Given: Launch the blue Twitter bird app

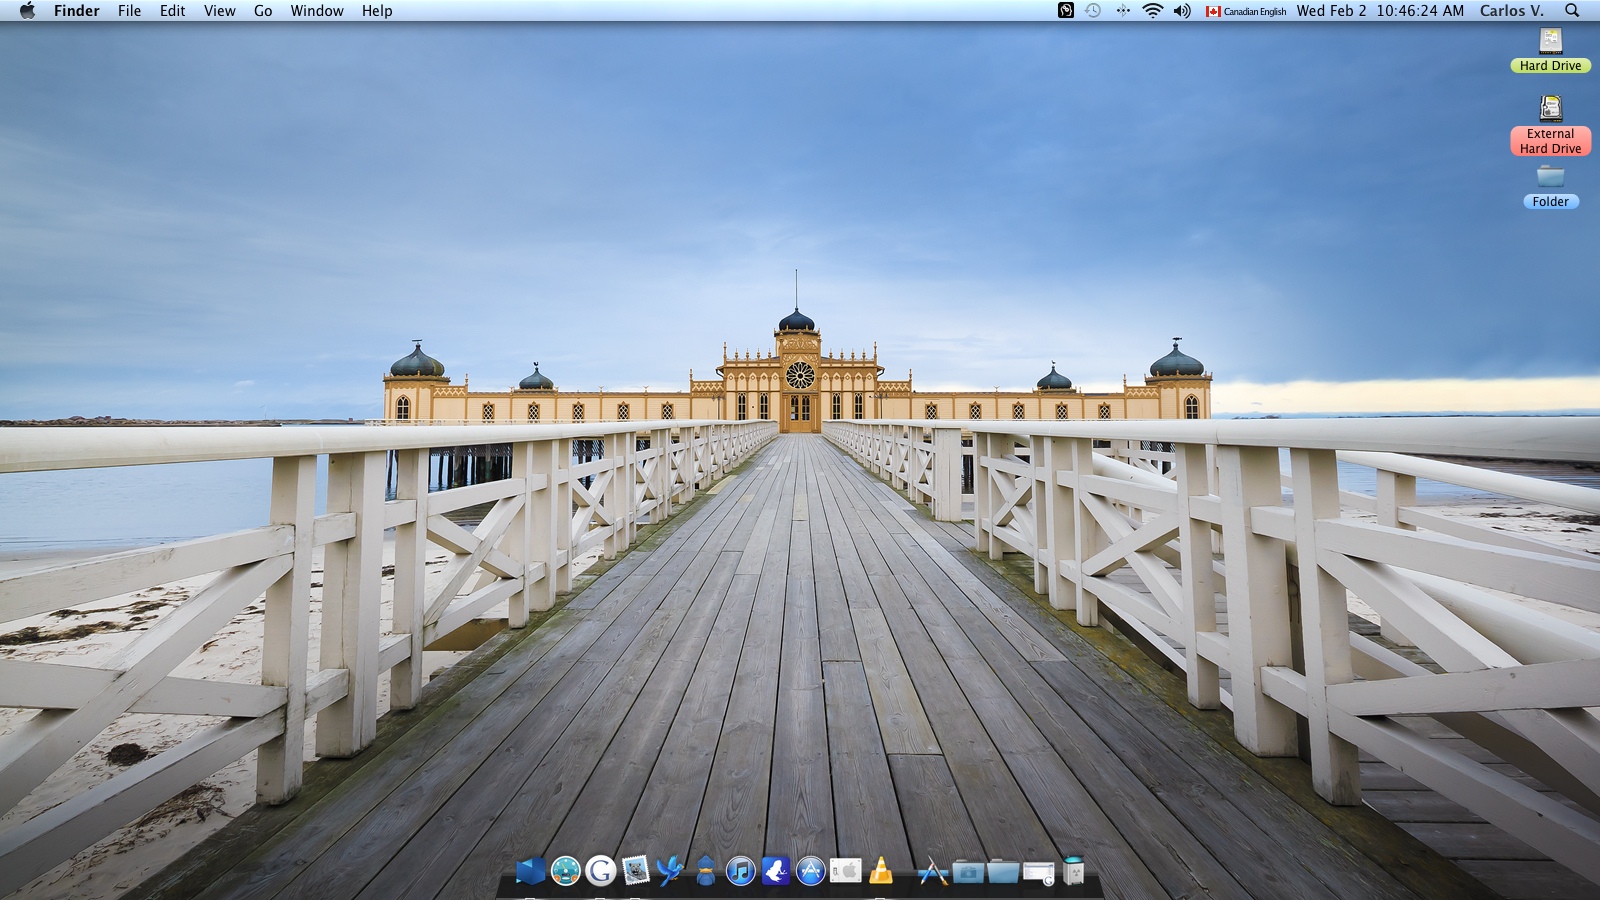Looking at the screenshot, I should (670, 871).
